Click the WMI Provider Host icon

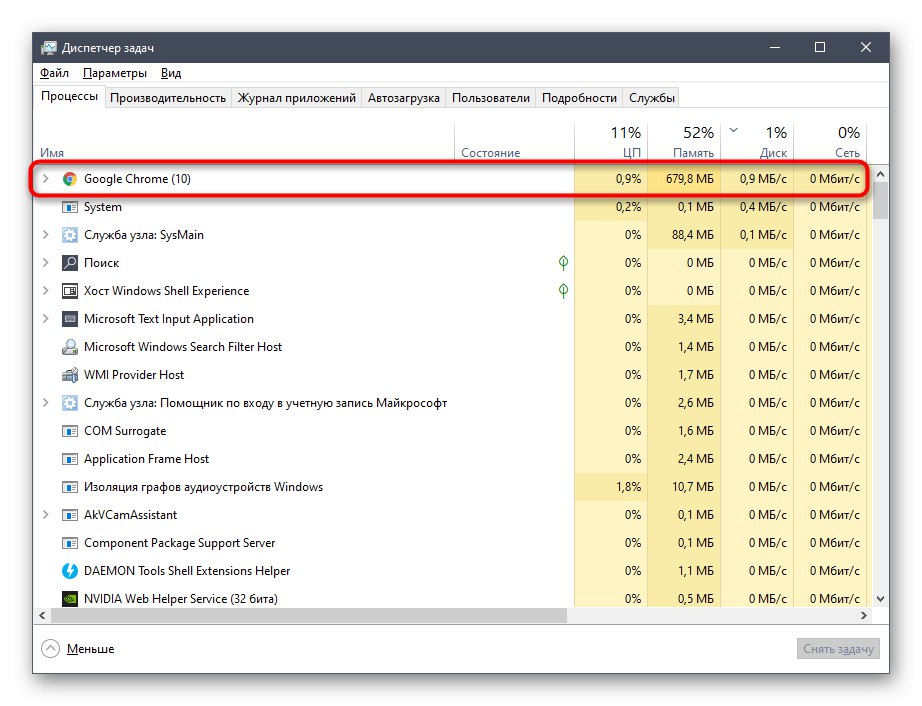point(70,375)
